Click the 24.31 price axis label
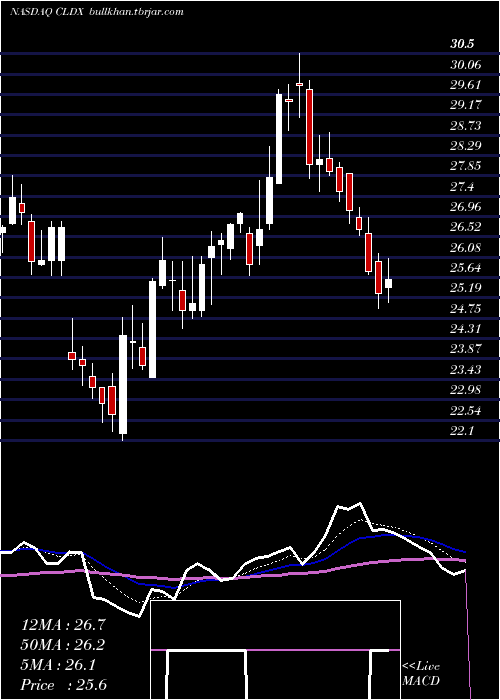 pyautogui.click(x=466, y=329)
